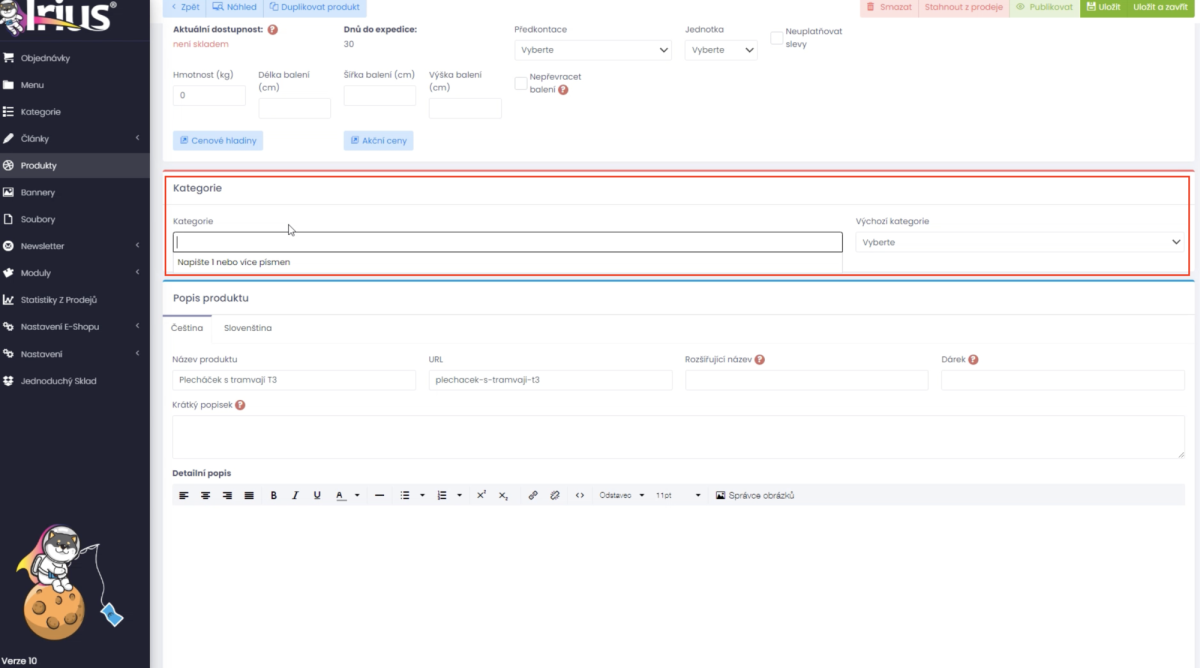1200x668 pixels.
Task: Toggle underline formatting in editor
Action: point(317,495)
